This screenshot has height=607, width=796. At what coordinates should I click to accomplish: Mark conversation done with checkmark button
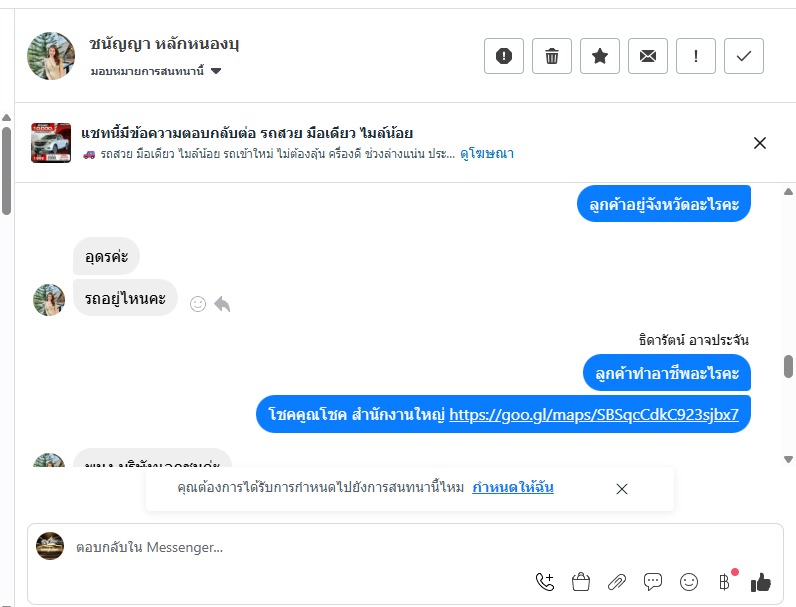coord(744,56)
